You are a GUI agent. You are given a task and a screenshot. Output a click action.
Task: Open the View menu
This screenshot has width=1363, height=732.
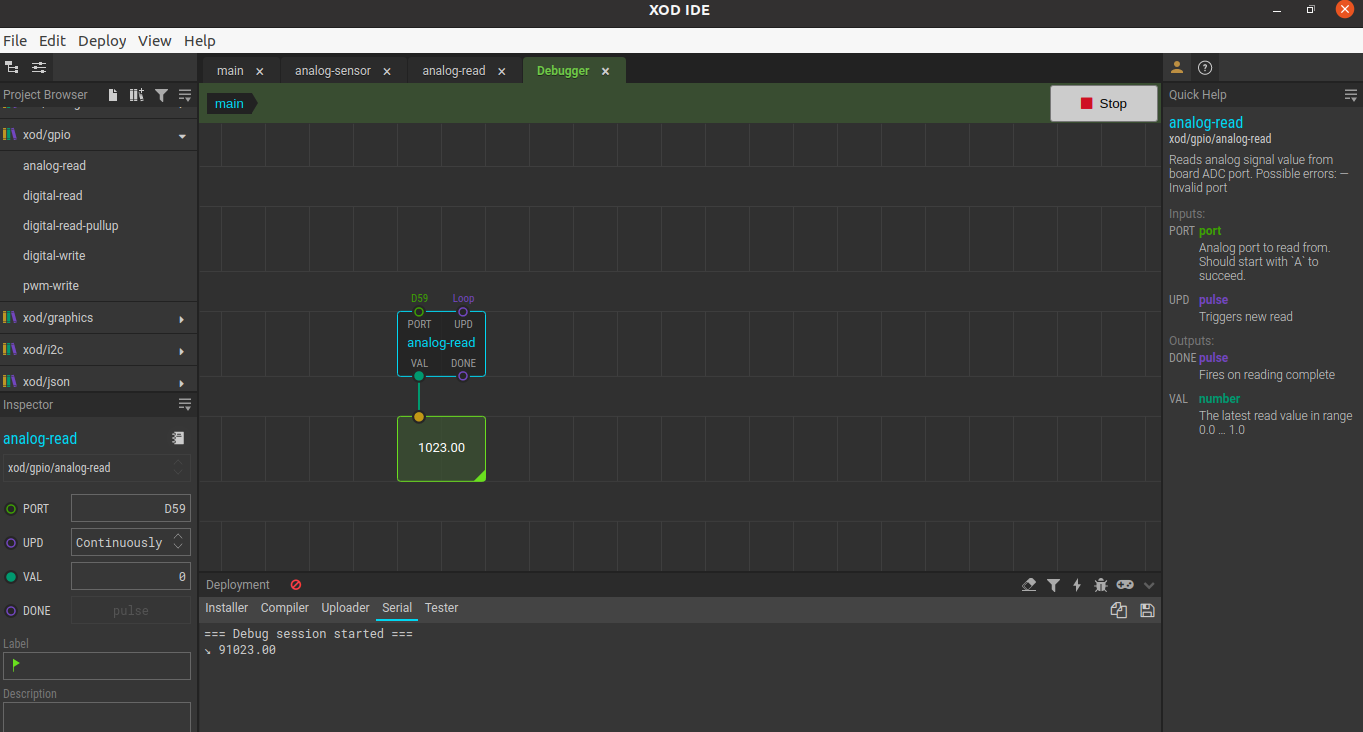coord(155,41)
